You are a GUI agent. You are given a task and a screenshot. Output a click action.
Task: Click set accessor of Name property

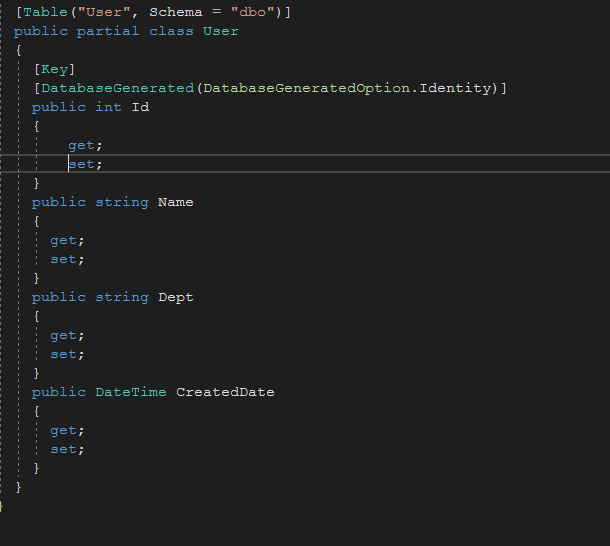pyautogui.click(x=64, y=259)
